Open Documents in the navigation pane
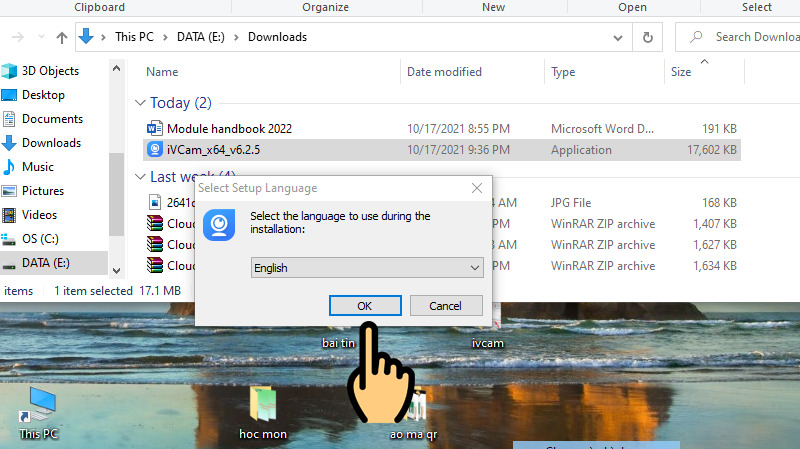 coord(52,119)
